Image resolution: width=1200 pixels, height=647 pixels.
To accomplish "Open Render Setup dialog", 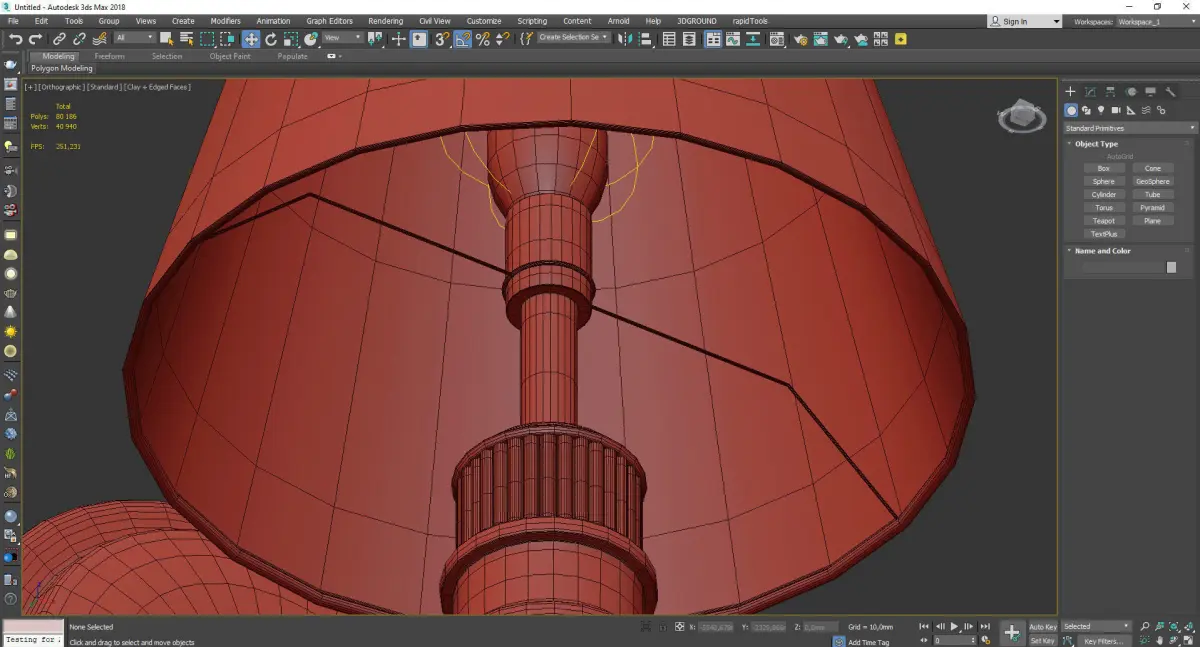I will point(801,40).
